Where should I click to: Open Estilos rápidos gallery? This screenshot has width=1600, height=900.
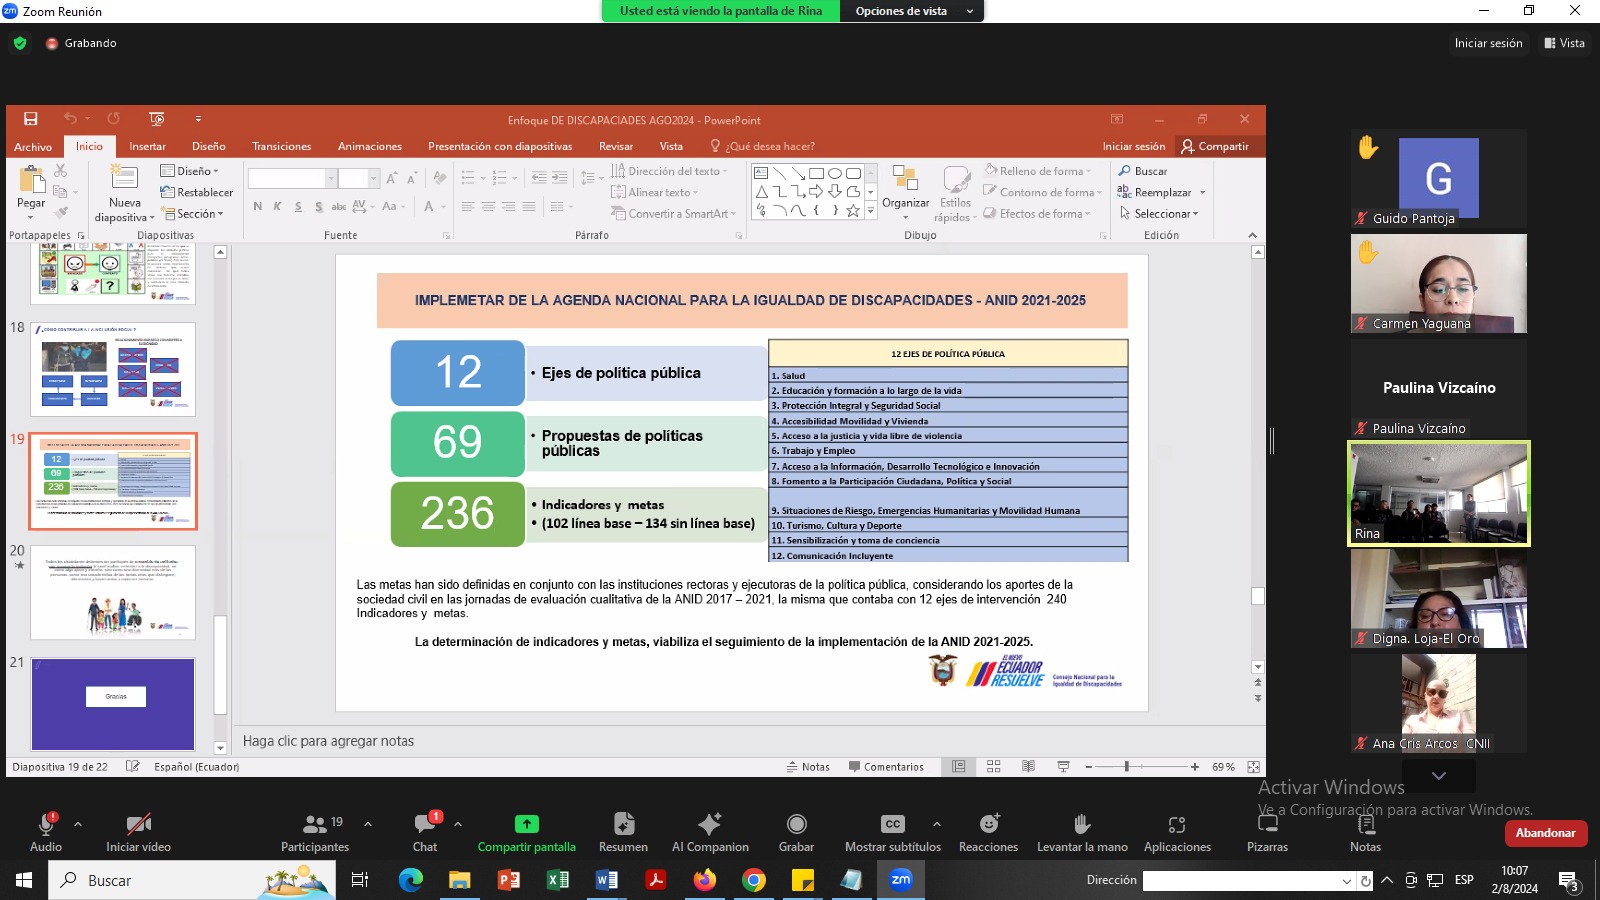[x=955, y=194]
